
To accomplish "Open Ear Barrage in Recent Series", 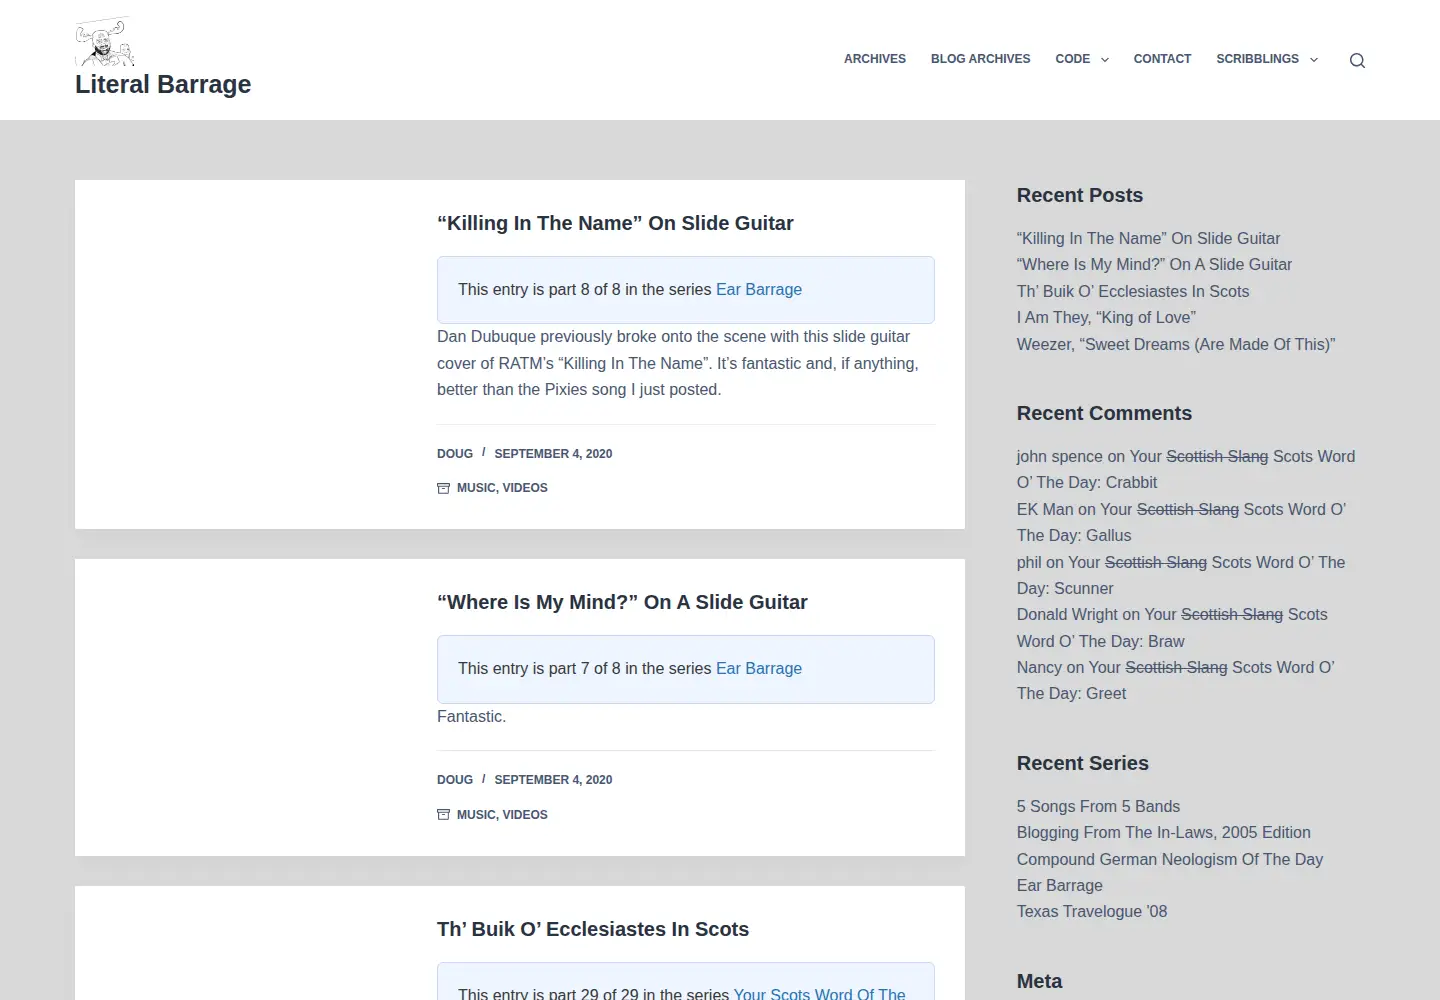I will 1060,885.
